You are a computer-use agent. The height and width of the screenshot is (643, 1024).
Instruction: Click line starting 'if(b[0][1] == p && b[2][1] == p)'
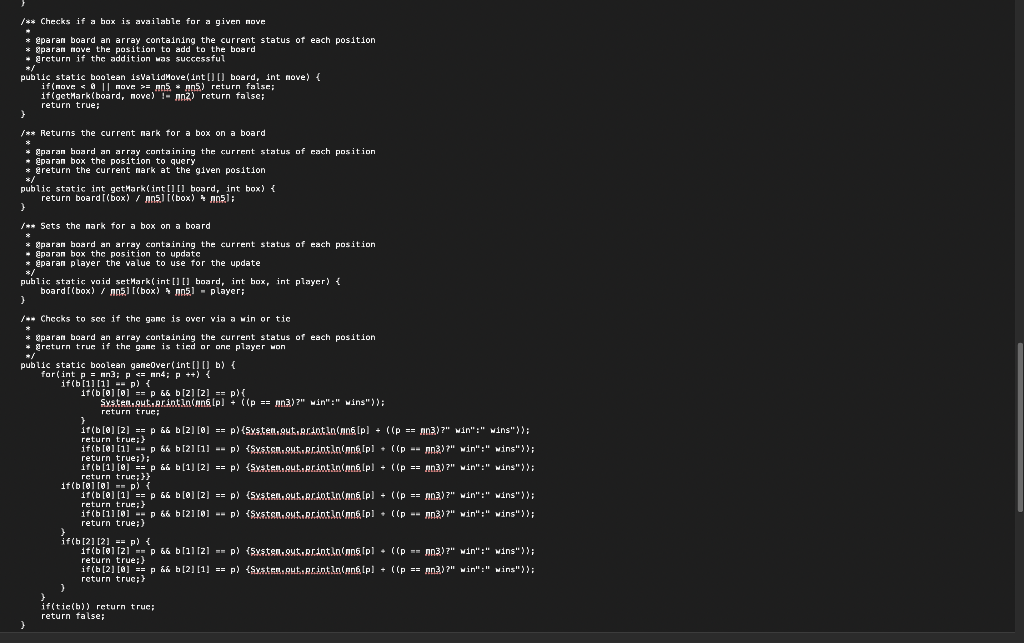[x=308, y=449]
